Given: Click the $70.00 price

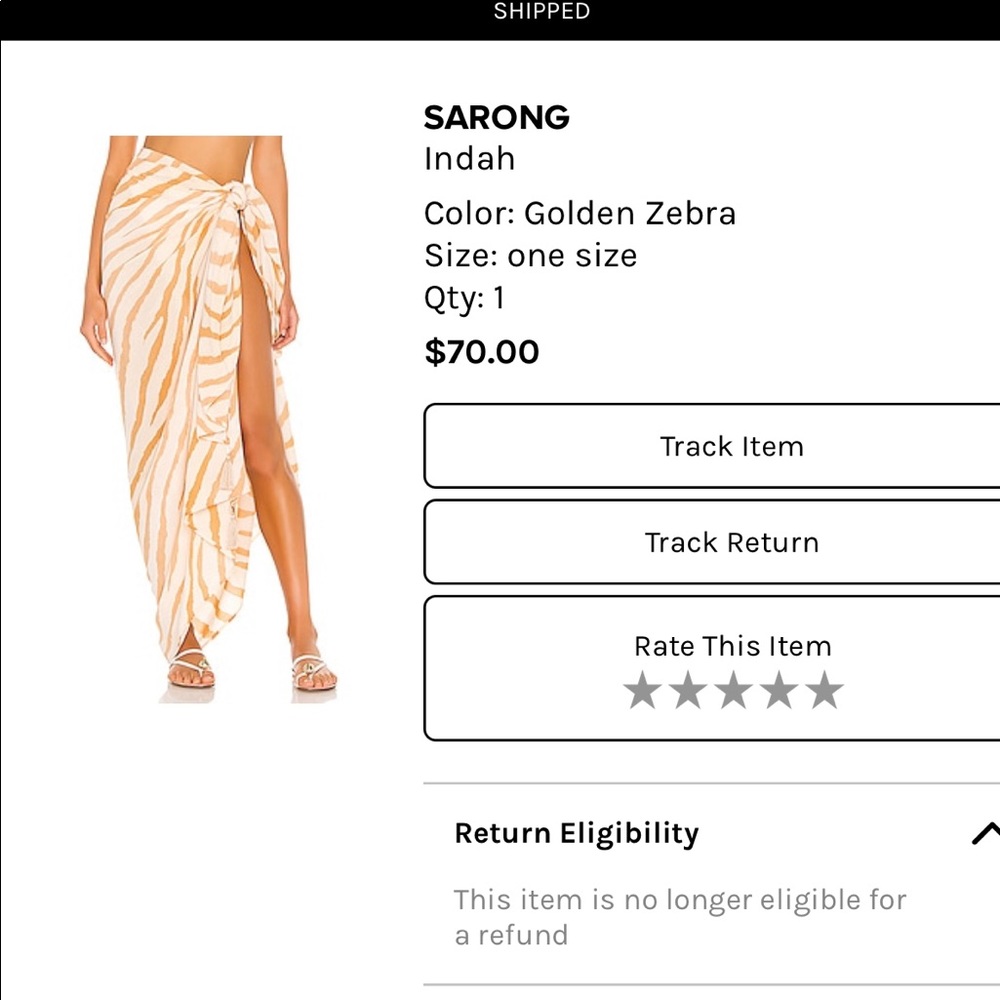Looking at the screenshot, I should [481, 352].
